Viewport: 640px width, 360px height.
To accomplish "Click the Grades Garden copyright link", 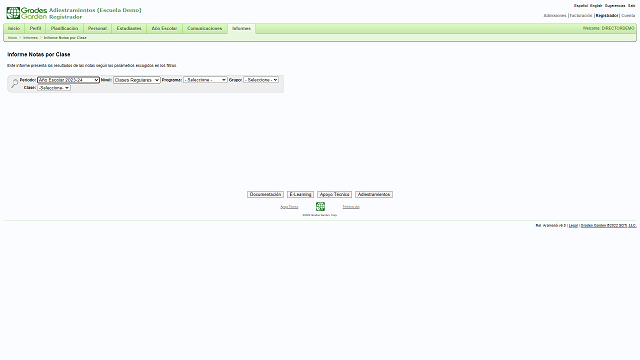I will tap(609, 225).
